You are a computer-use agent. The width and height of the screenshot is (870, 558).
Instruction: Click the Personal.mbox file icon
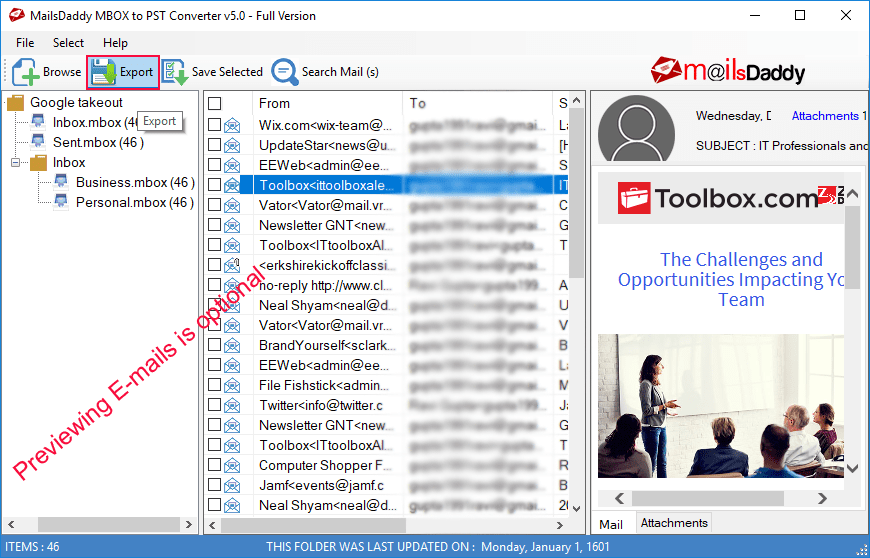pos(60,202)
